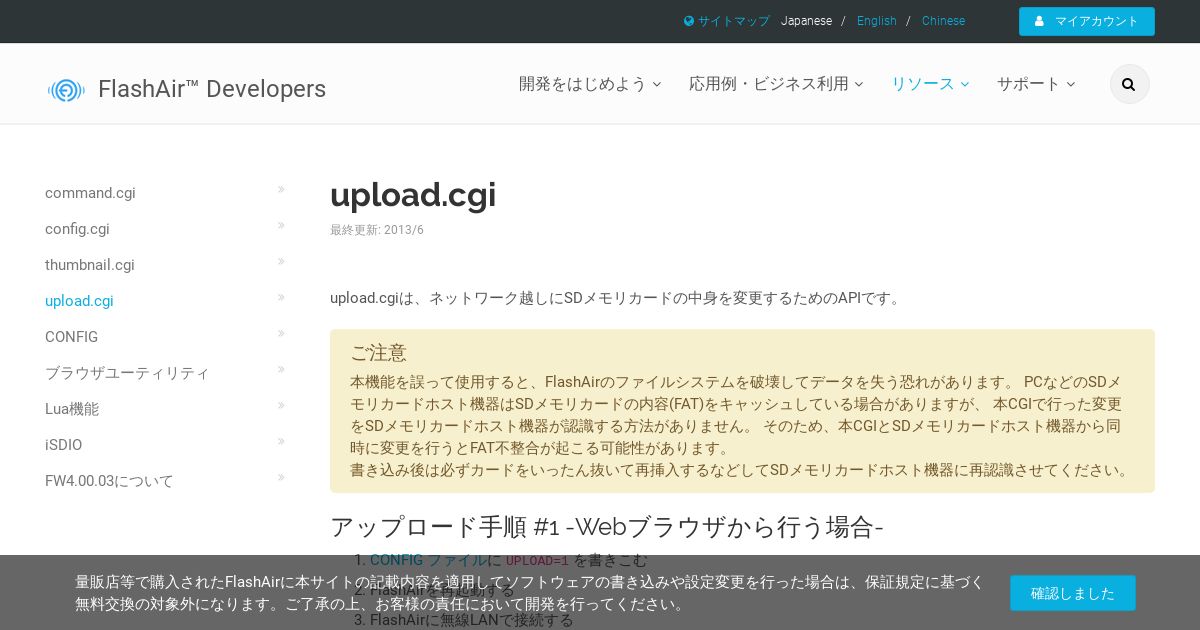The image size is (1200, 630).
Task: Expand the サポート menu chevron
Action: coord(1071,84)
